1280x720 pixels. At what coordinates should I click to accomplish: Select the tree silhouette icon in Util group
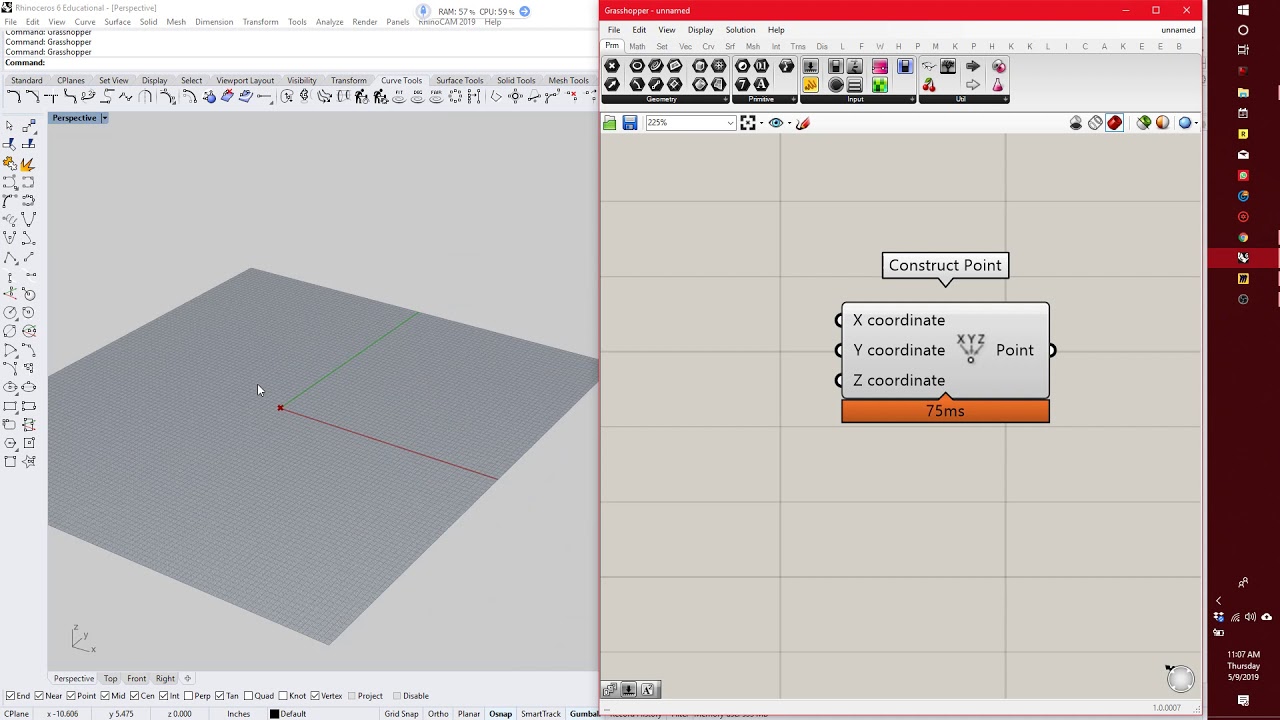click(948, 66)
